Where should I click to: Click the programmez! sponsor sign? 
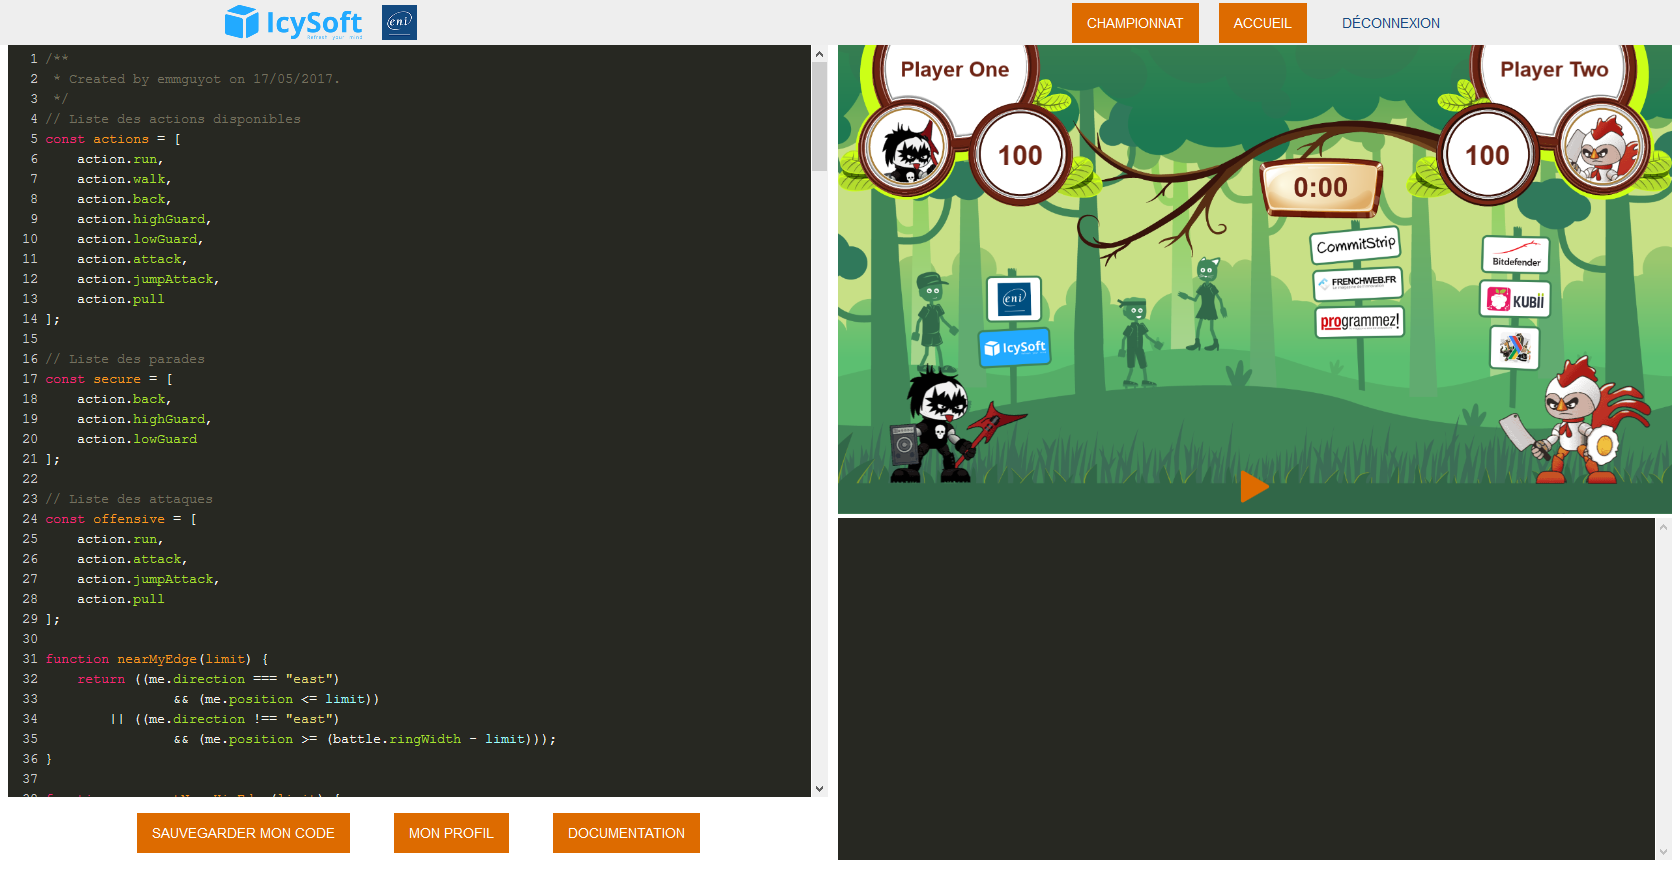(1359, 321)
